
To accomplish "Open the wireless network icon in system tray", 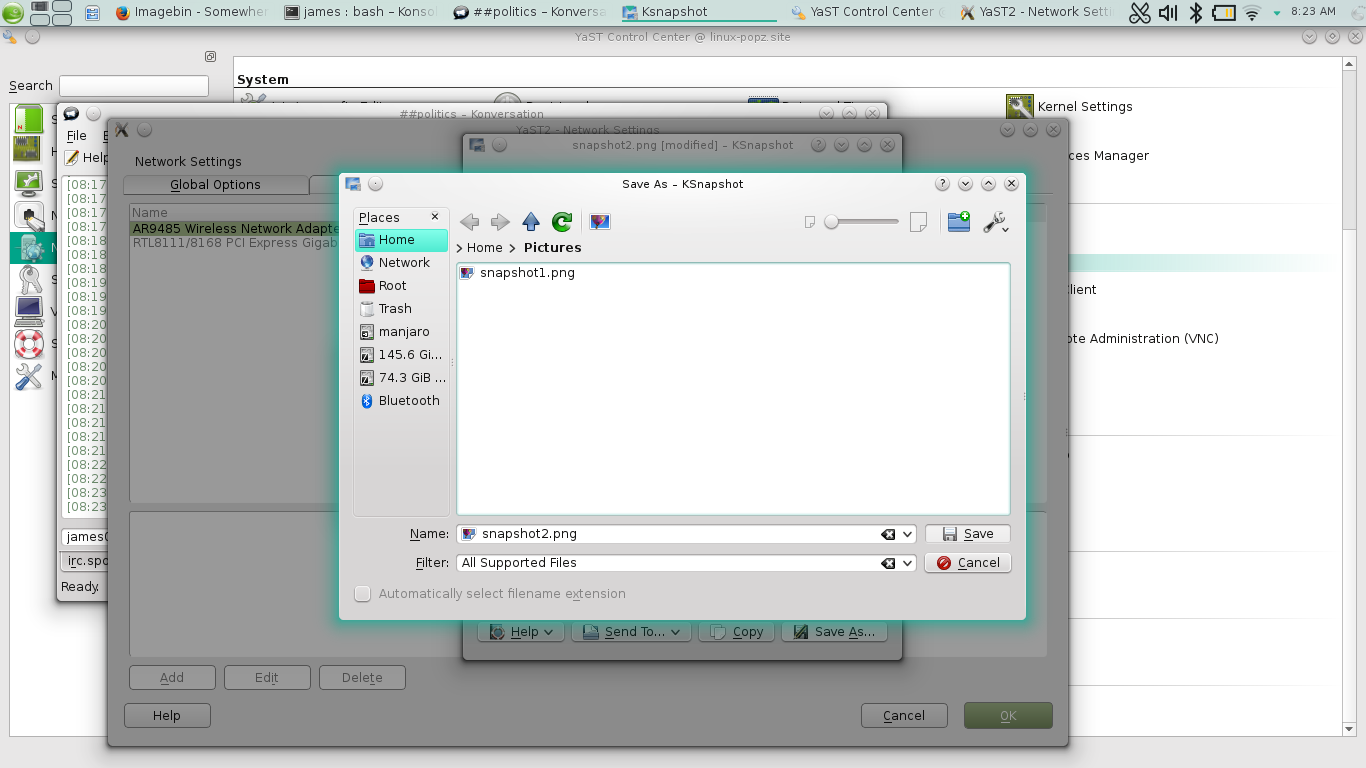I will (x=1252, y=12).
